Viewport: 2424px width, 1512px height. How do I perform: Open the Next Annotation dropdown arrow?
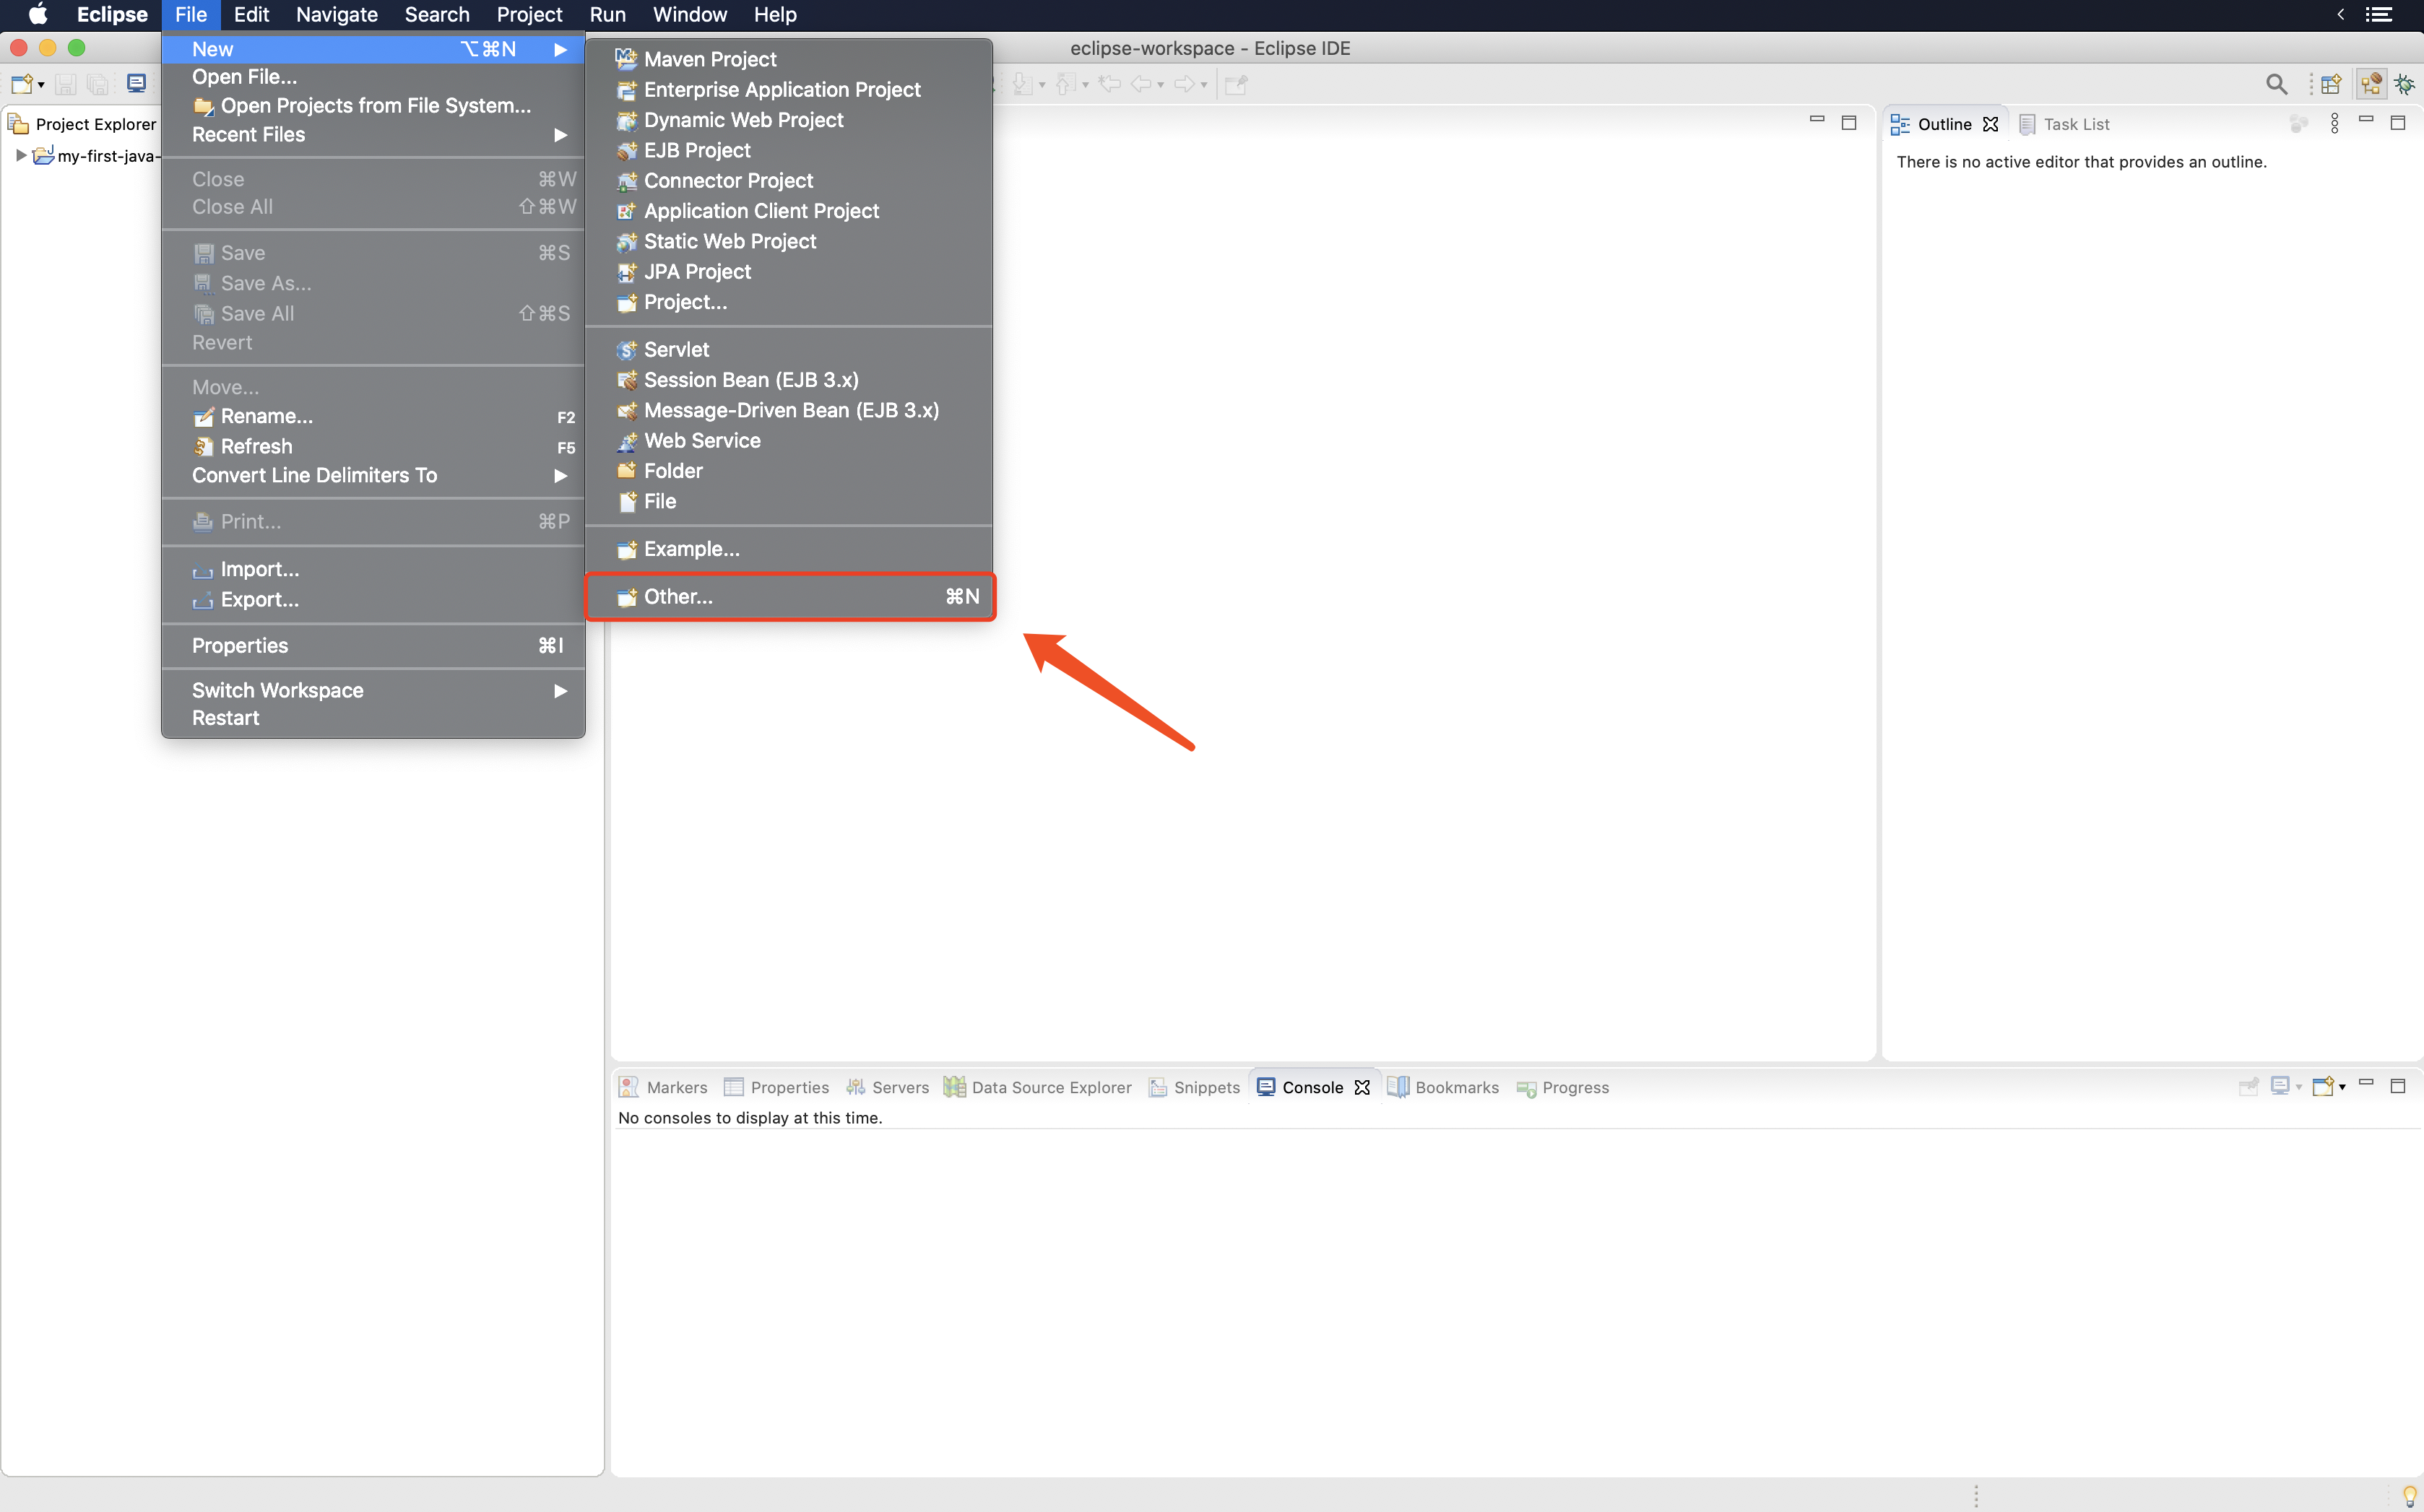pyautogui.click(x=1042, y=86)
